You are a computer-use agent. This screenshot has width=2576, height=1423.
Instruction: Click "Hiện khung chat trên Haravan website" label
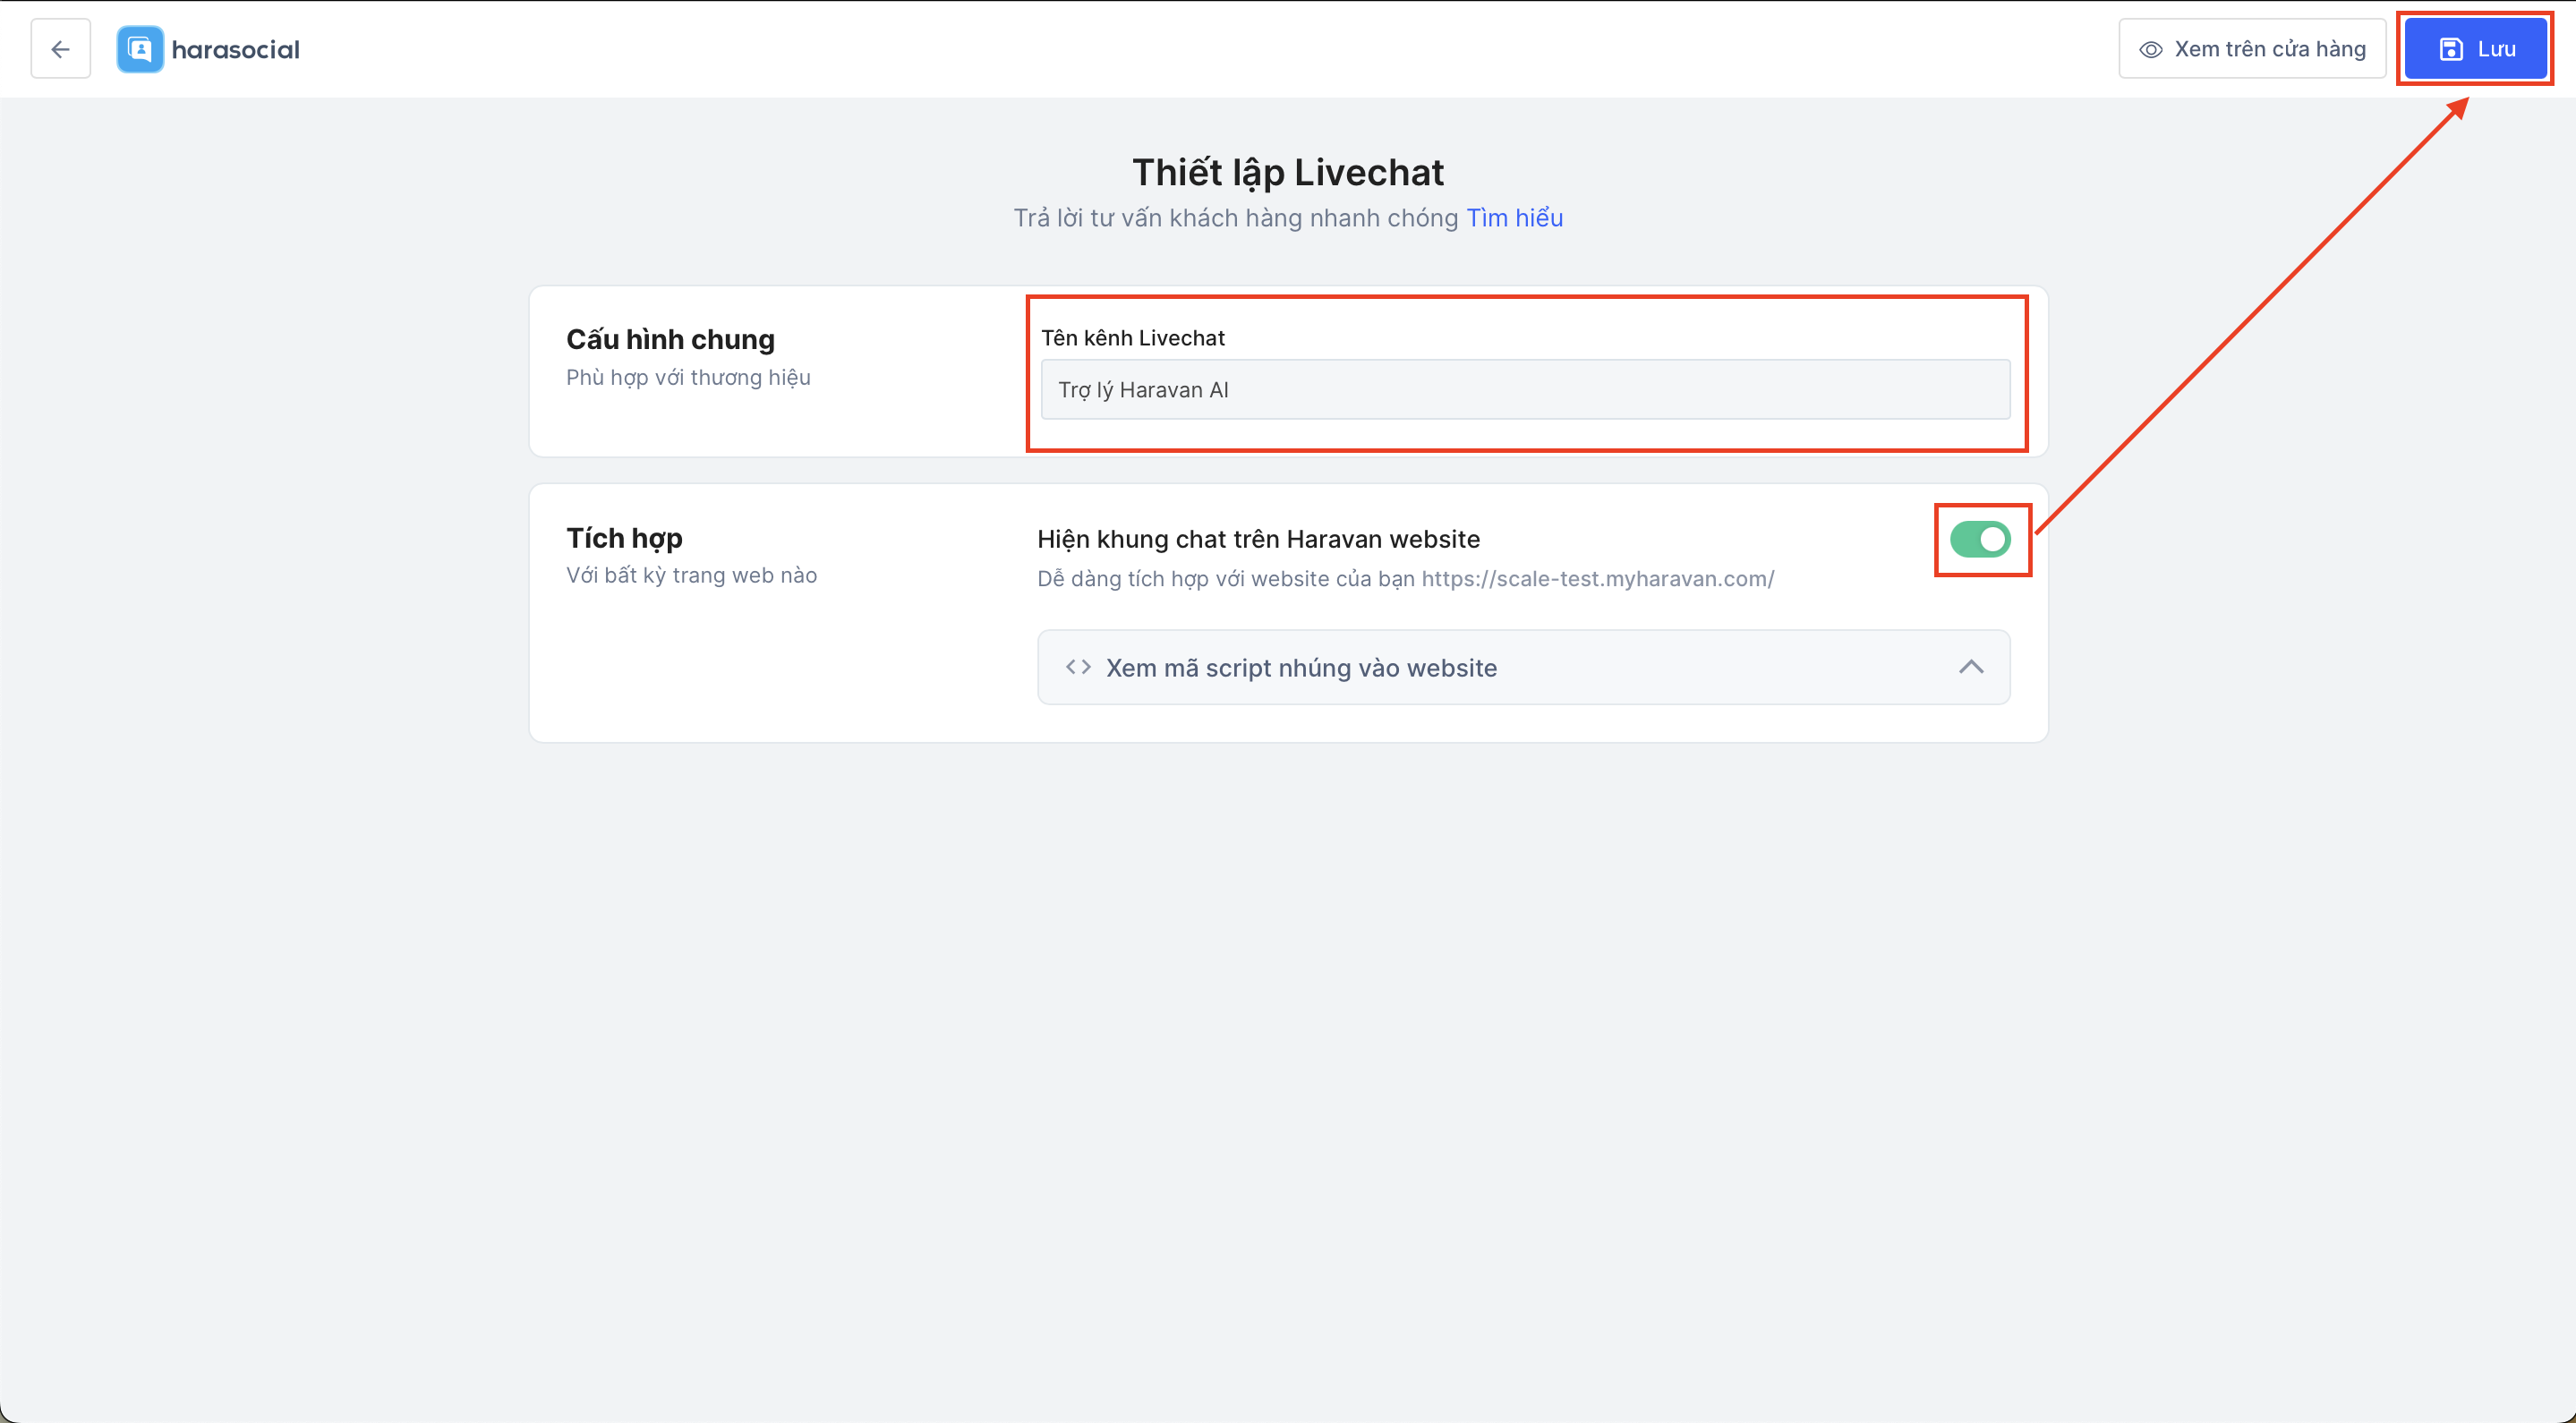(x=1258, y=540)
